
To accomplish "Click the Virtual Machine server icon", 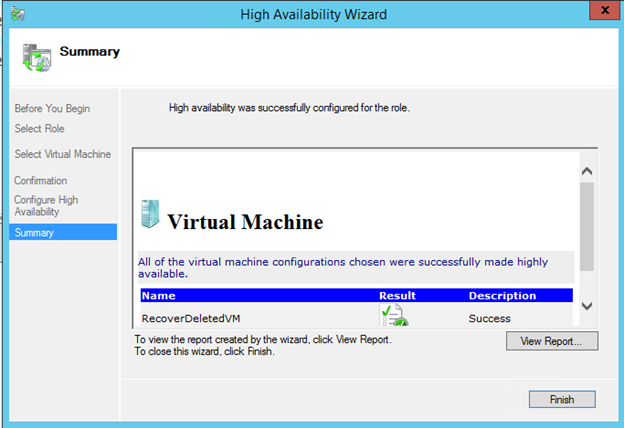I will pos(149,215).
